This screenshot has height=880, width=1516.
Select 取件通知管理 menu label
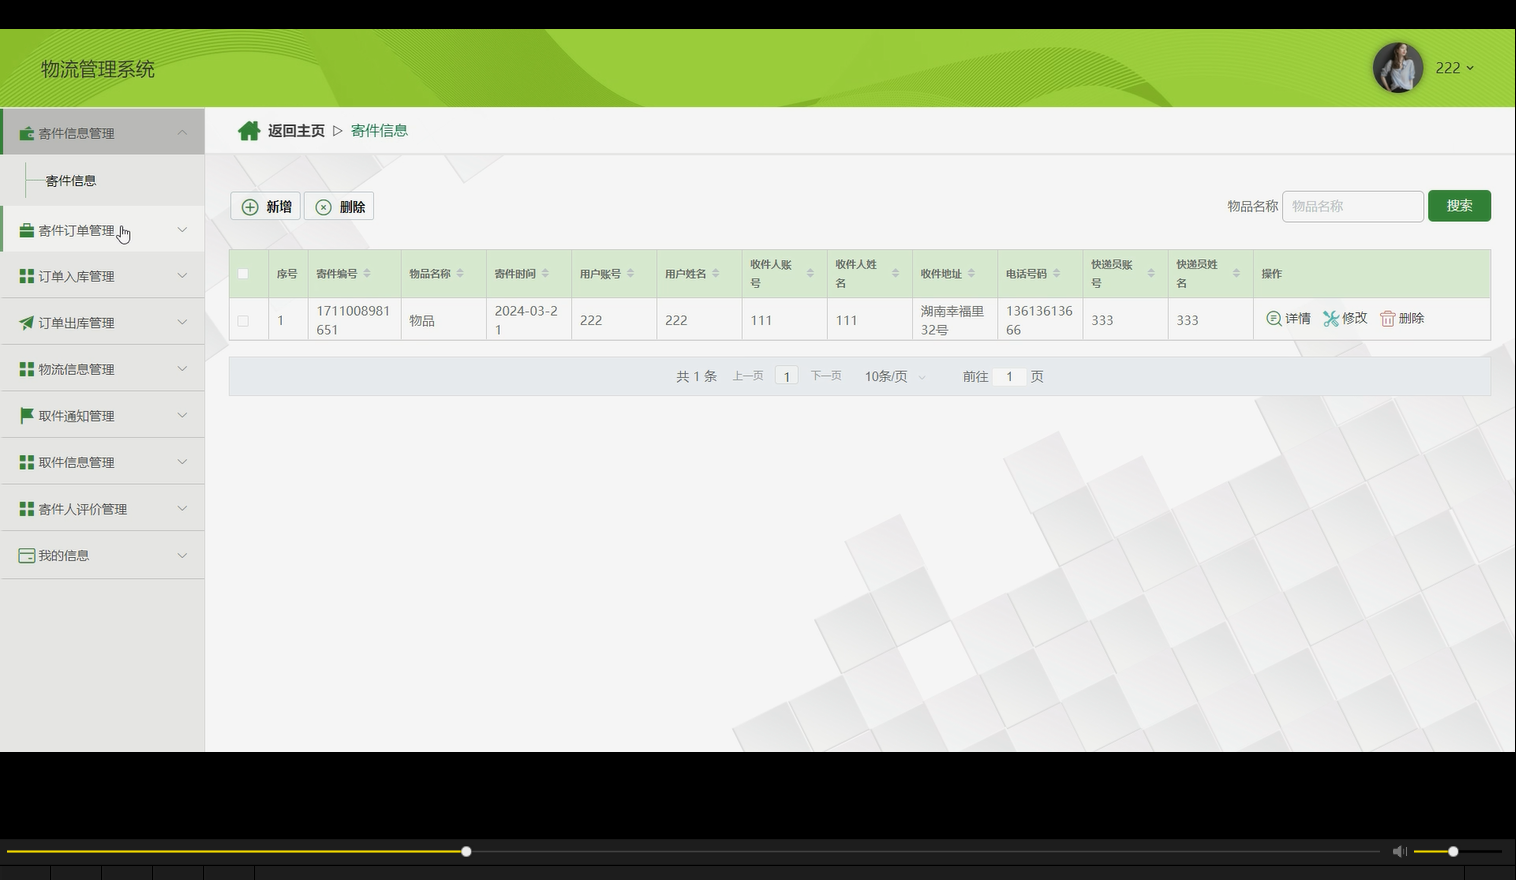tap(76, 416)
